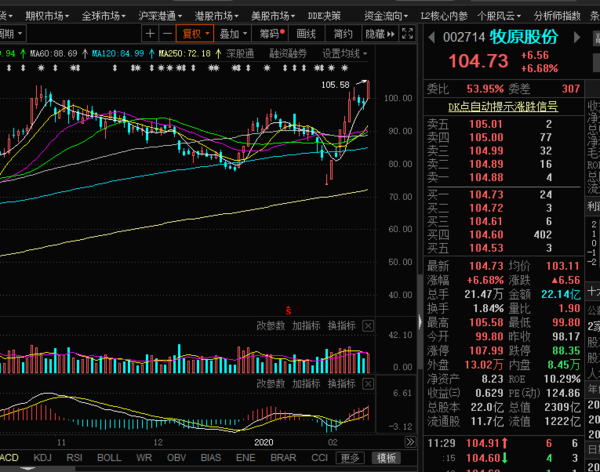Viewport: 600px width, 472px height.
Task: Click the minus zoom-out chart button
Action: click(x=166, y=33)
